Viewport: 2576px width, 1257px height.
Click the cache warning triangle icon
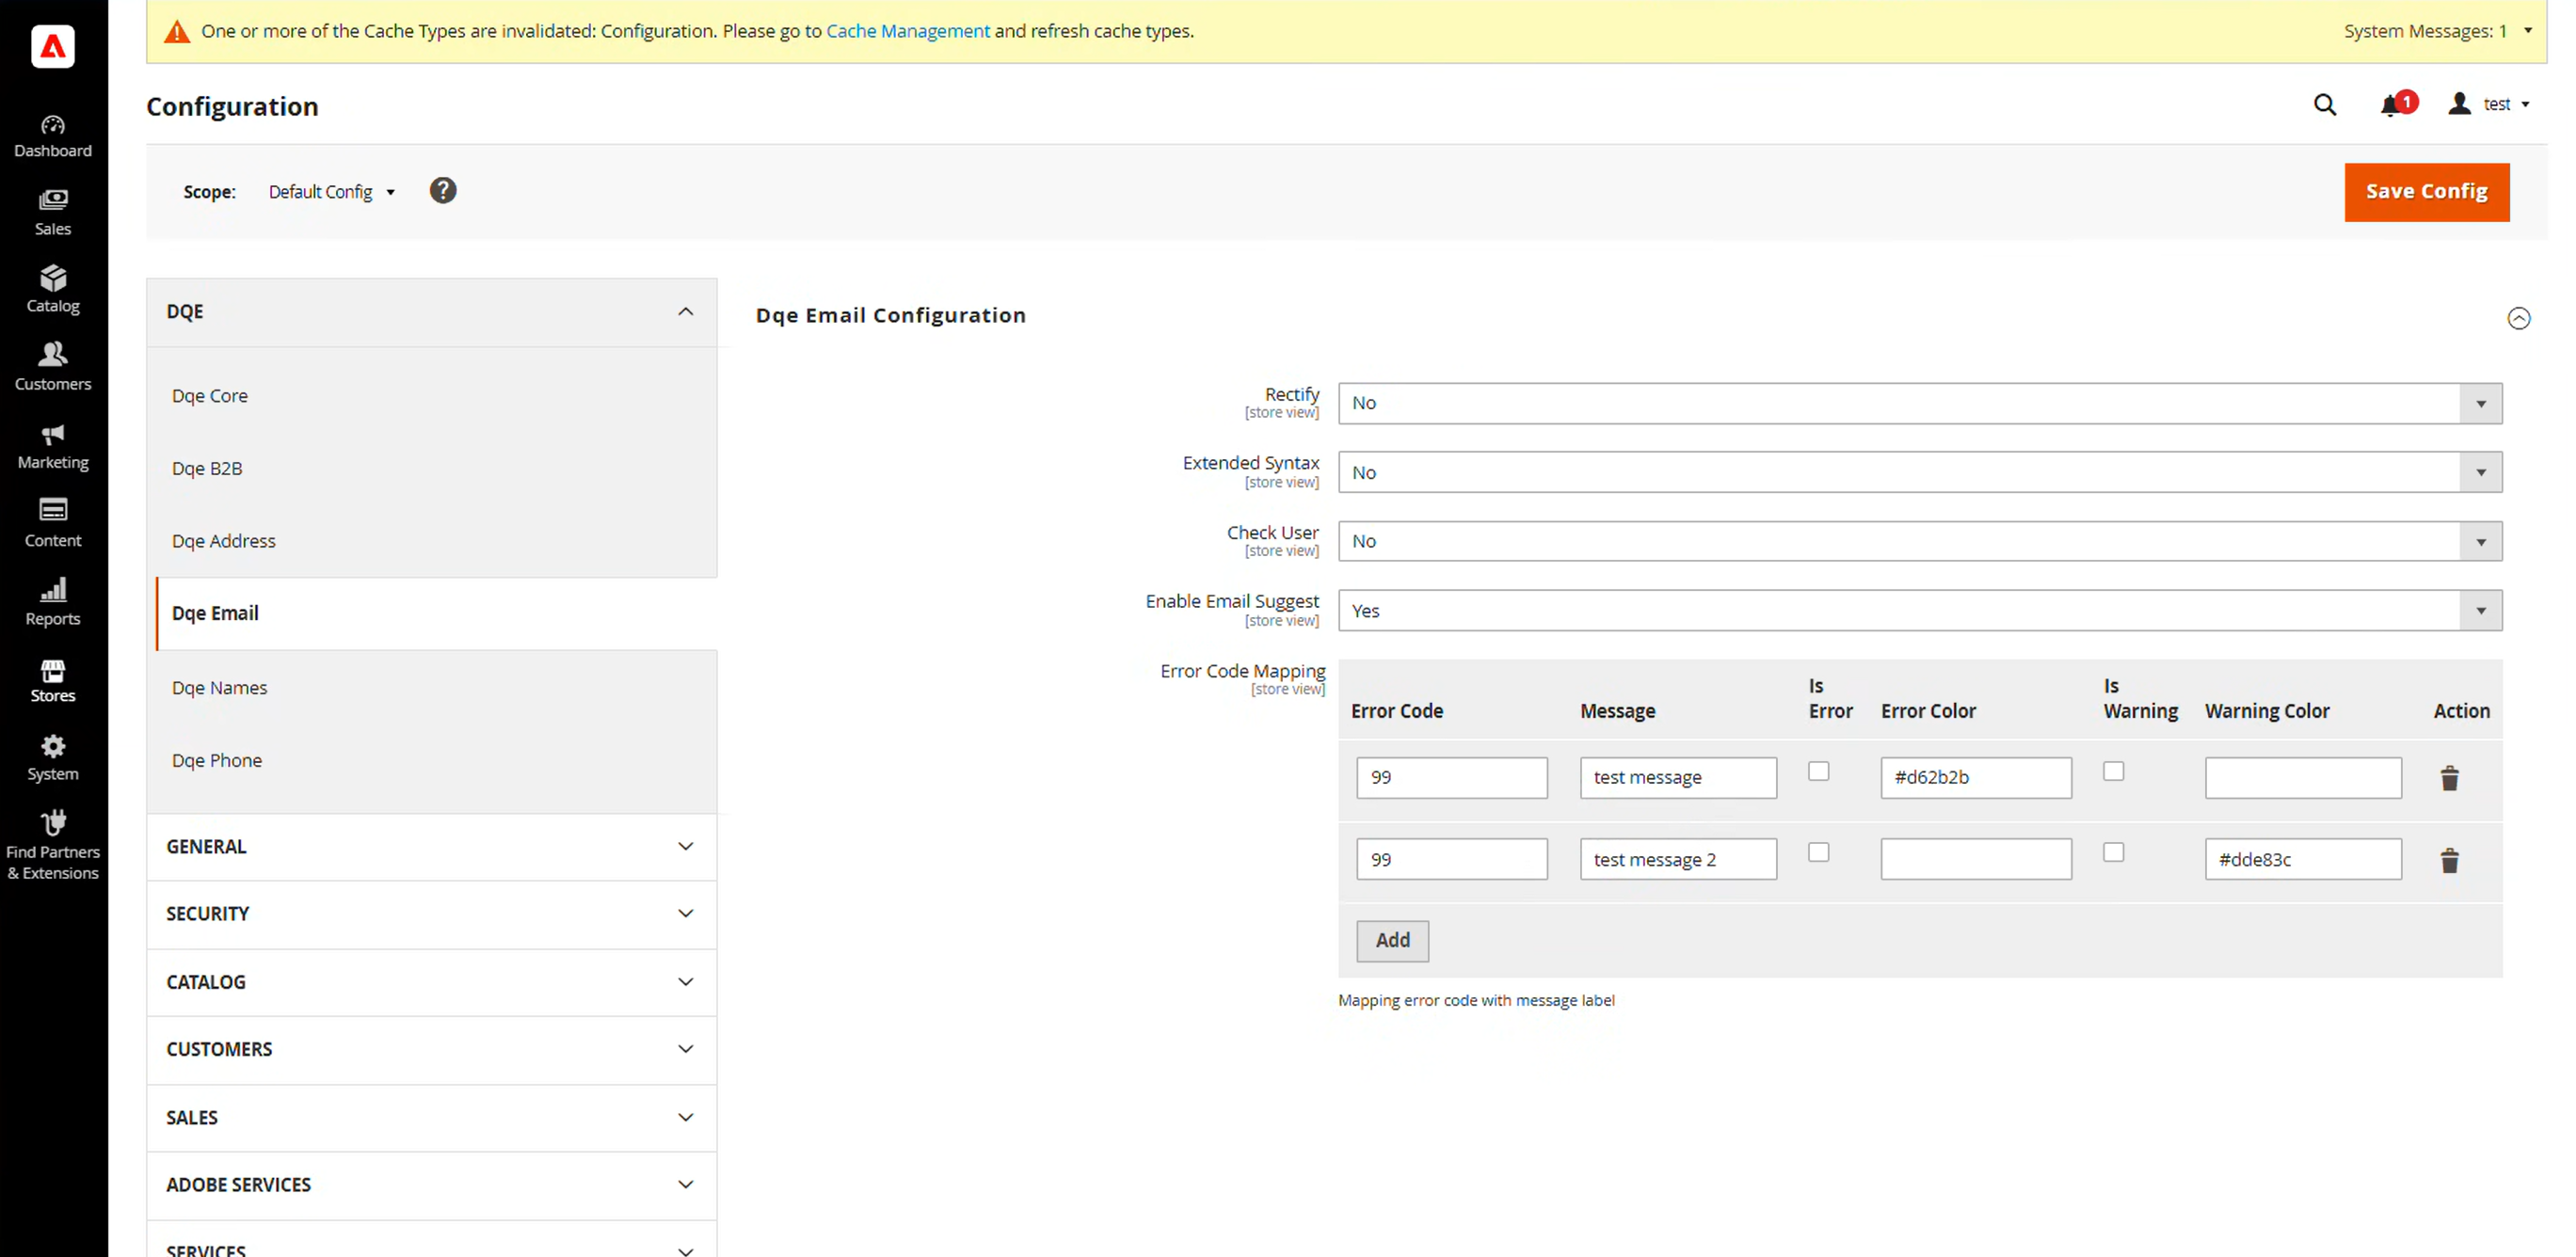(177, 32)
